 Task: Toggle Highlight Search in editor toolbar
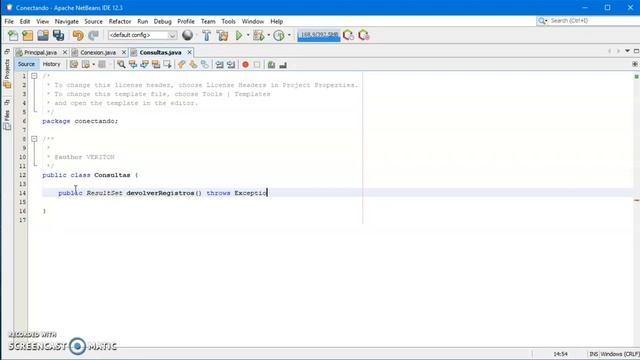pyautogui.click(x=156, y=64)
